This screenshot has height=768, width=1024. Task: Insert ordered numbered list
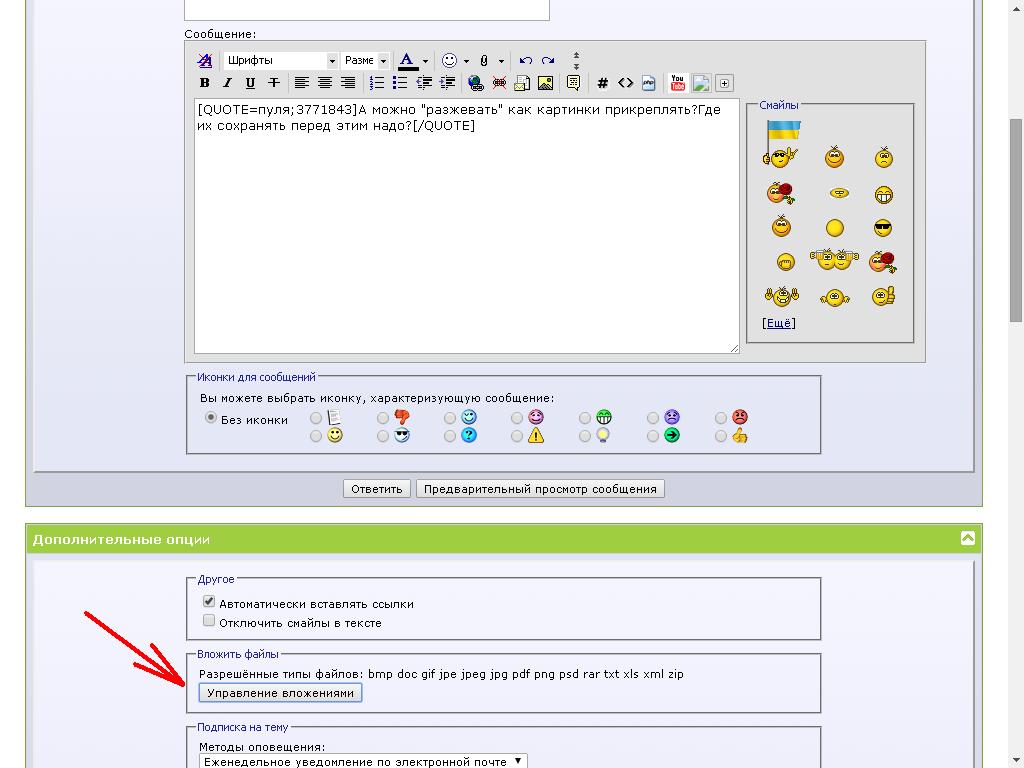(x=377, y=83)
